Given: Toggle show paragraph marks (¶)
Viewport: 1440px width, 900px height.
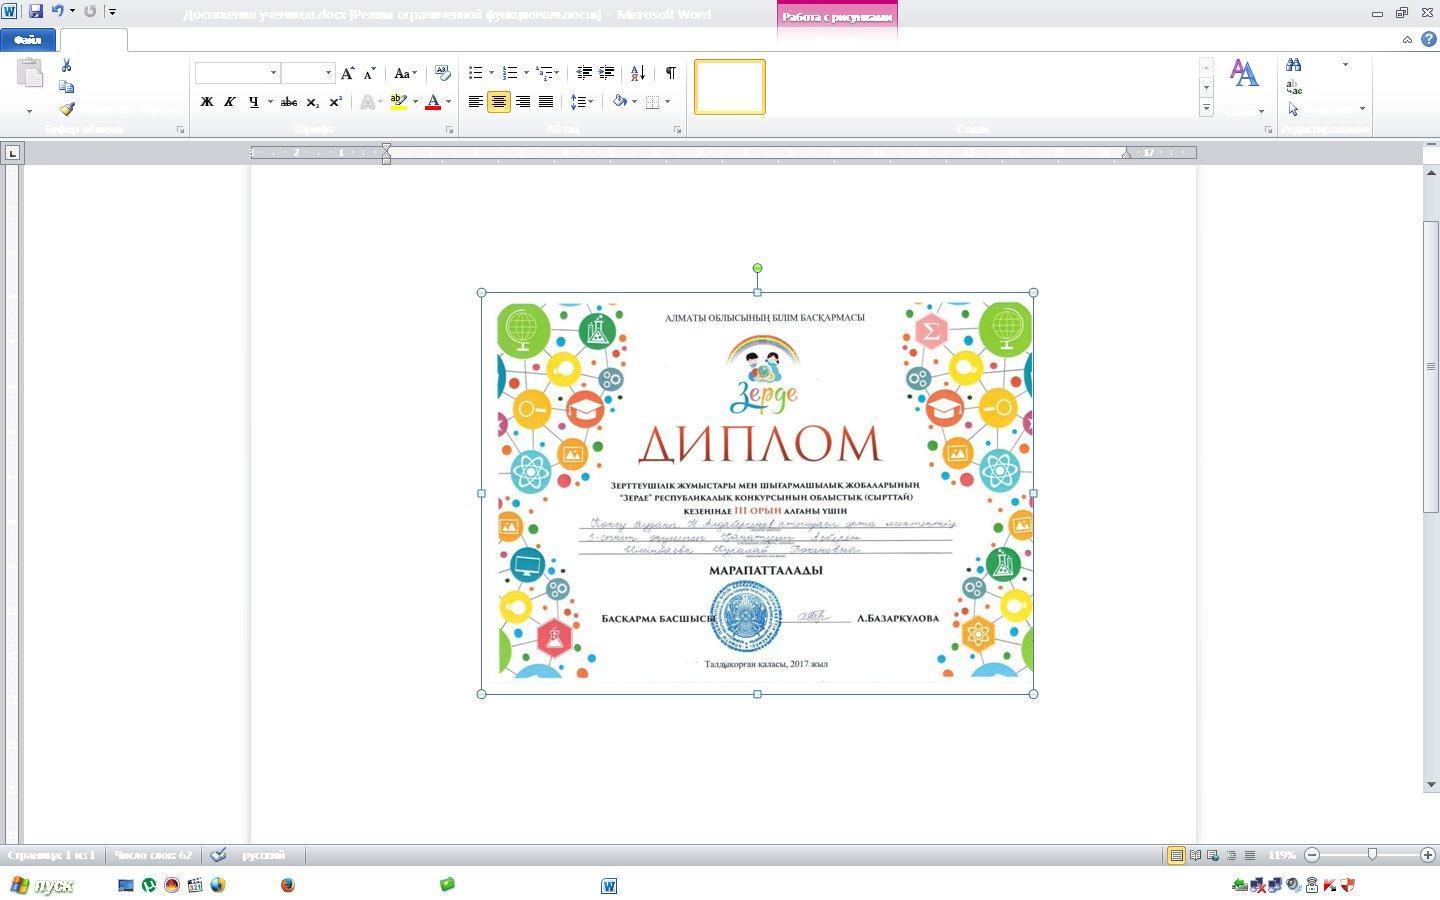Looking at the screenshot, I should (671, 73).
